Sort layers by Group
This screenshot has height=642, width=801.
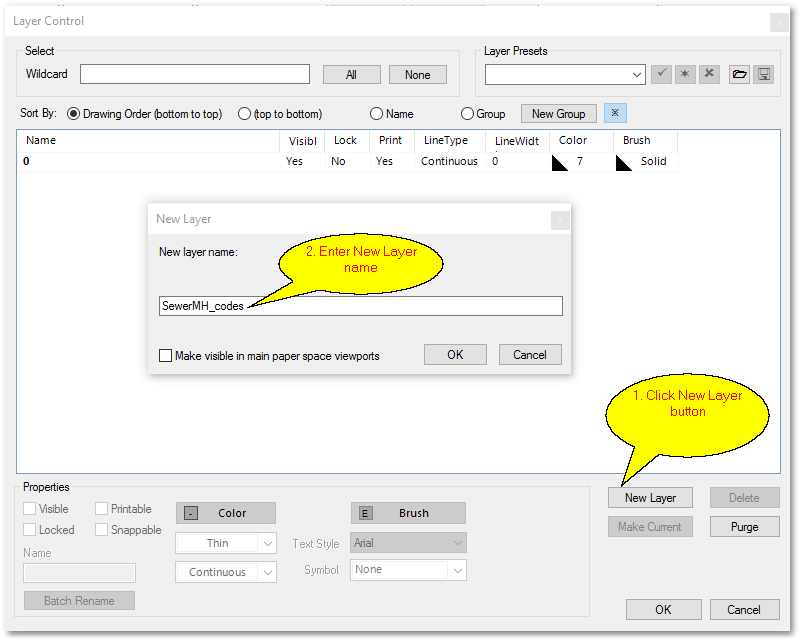point(467,114)
